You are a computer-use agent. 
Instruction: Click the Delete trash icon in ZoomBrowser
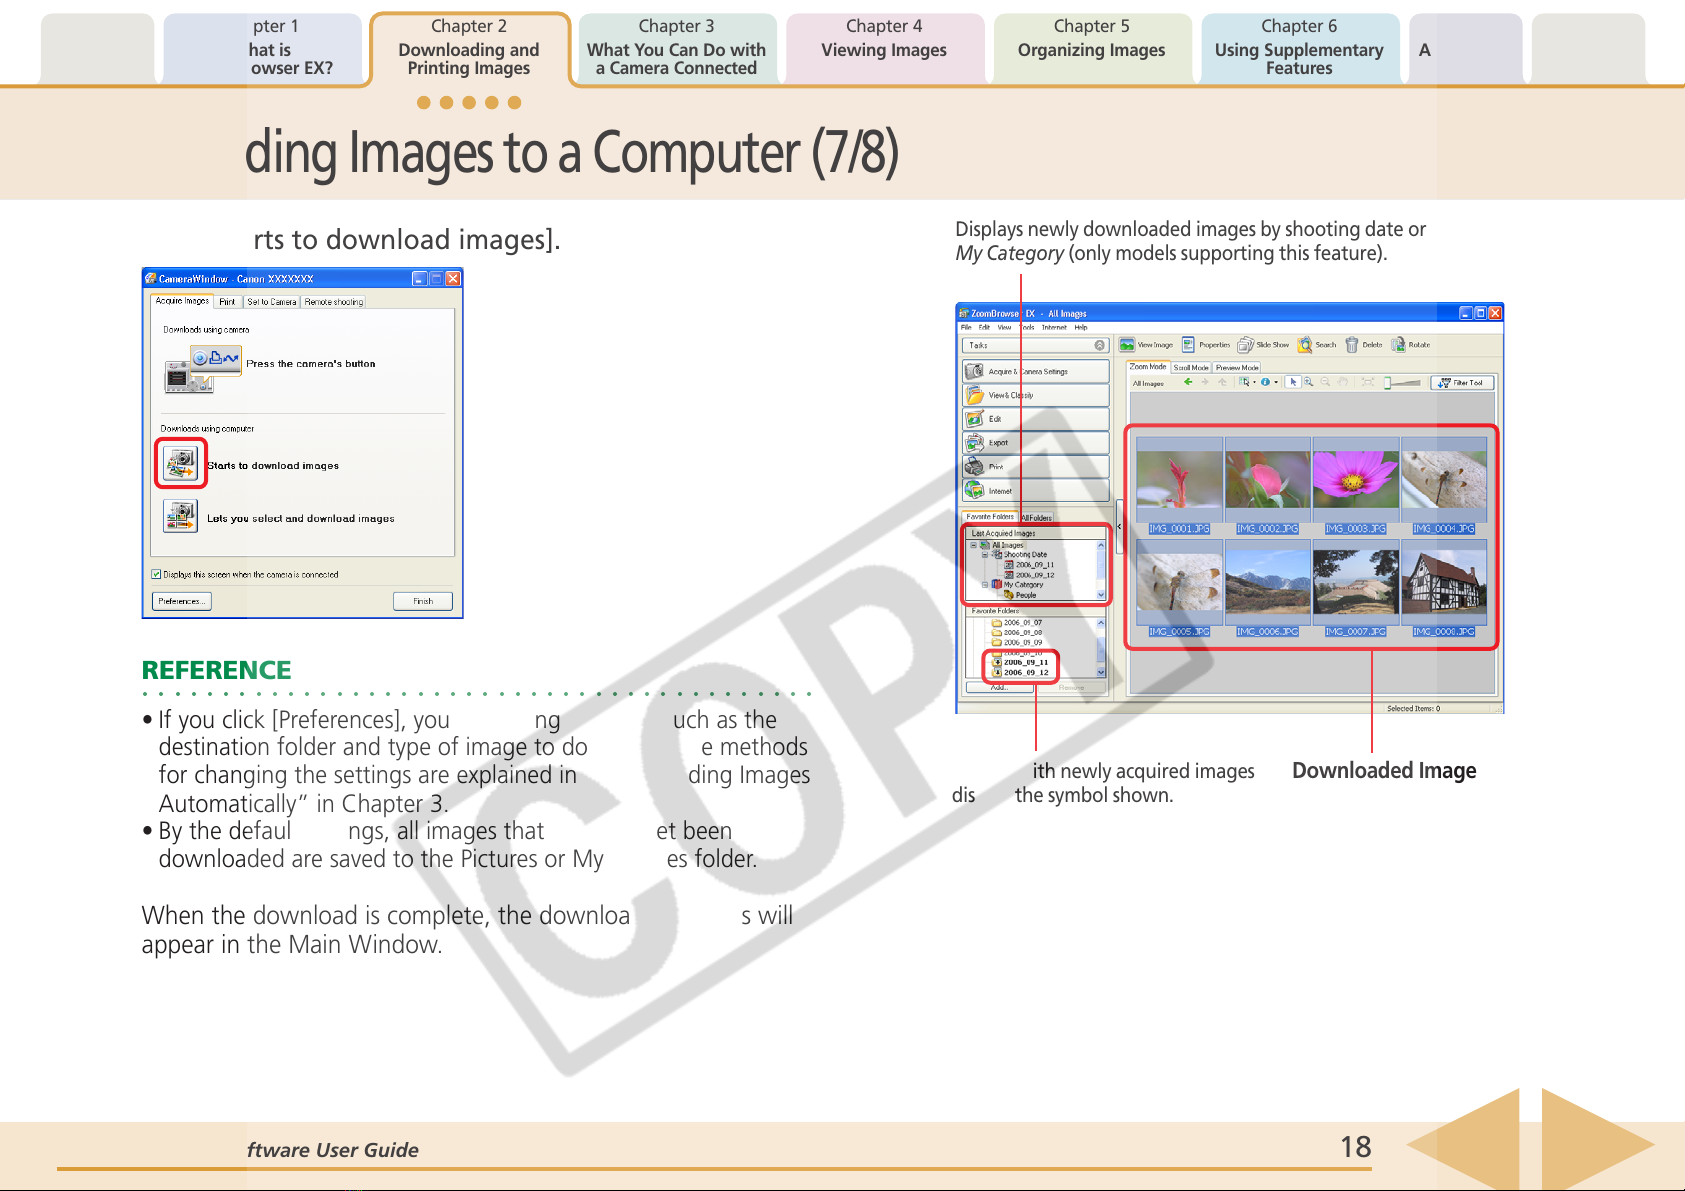tap(1352, 345)
